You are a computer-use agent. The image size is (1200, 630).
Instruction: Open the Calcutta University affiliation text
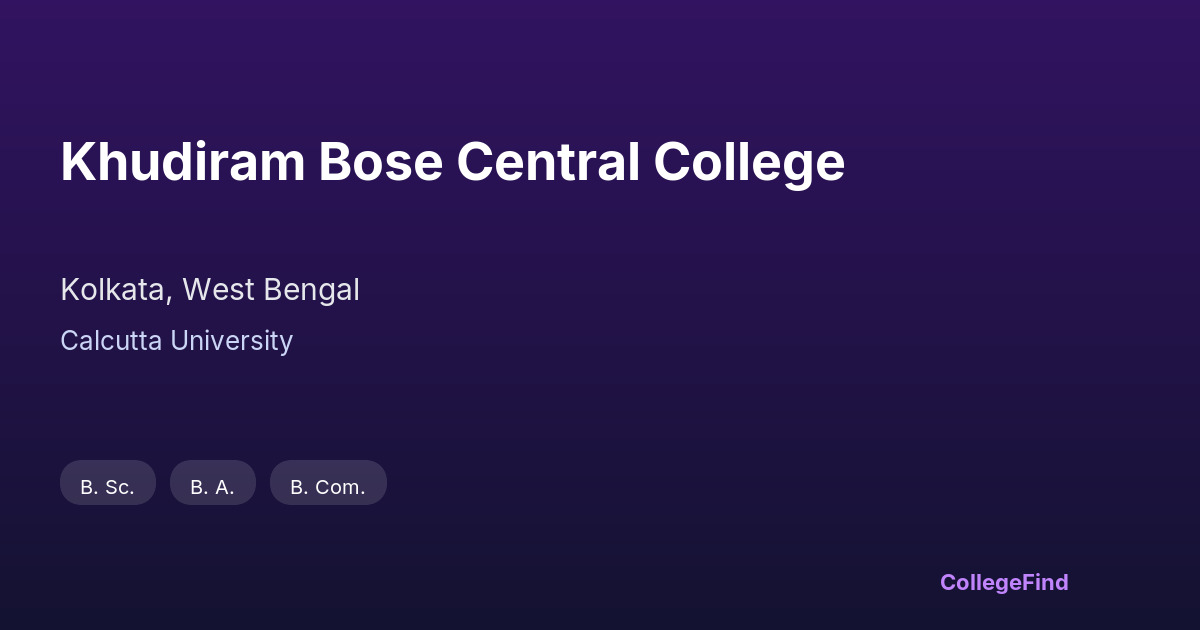176,341
